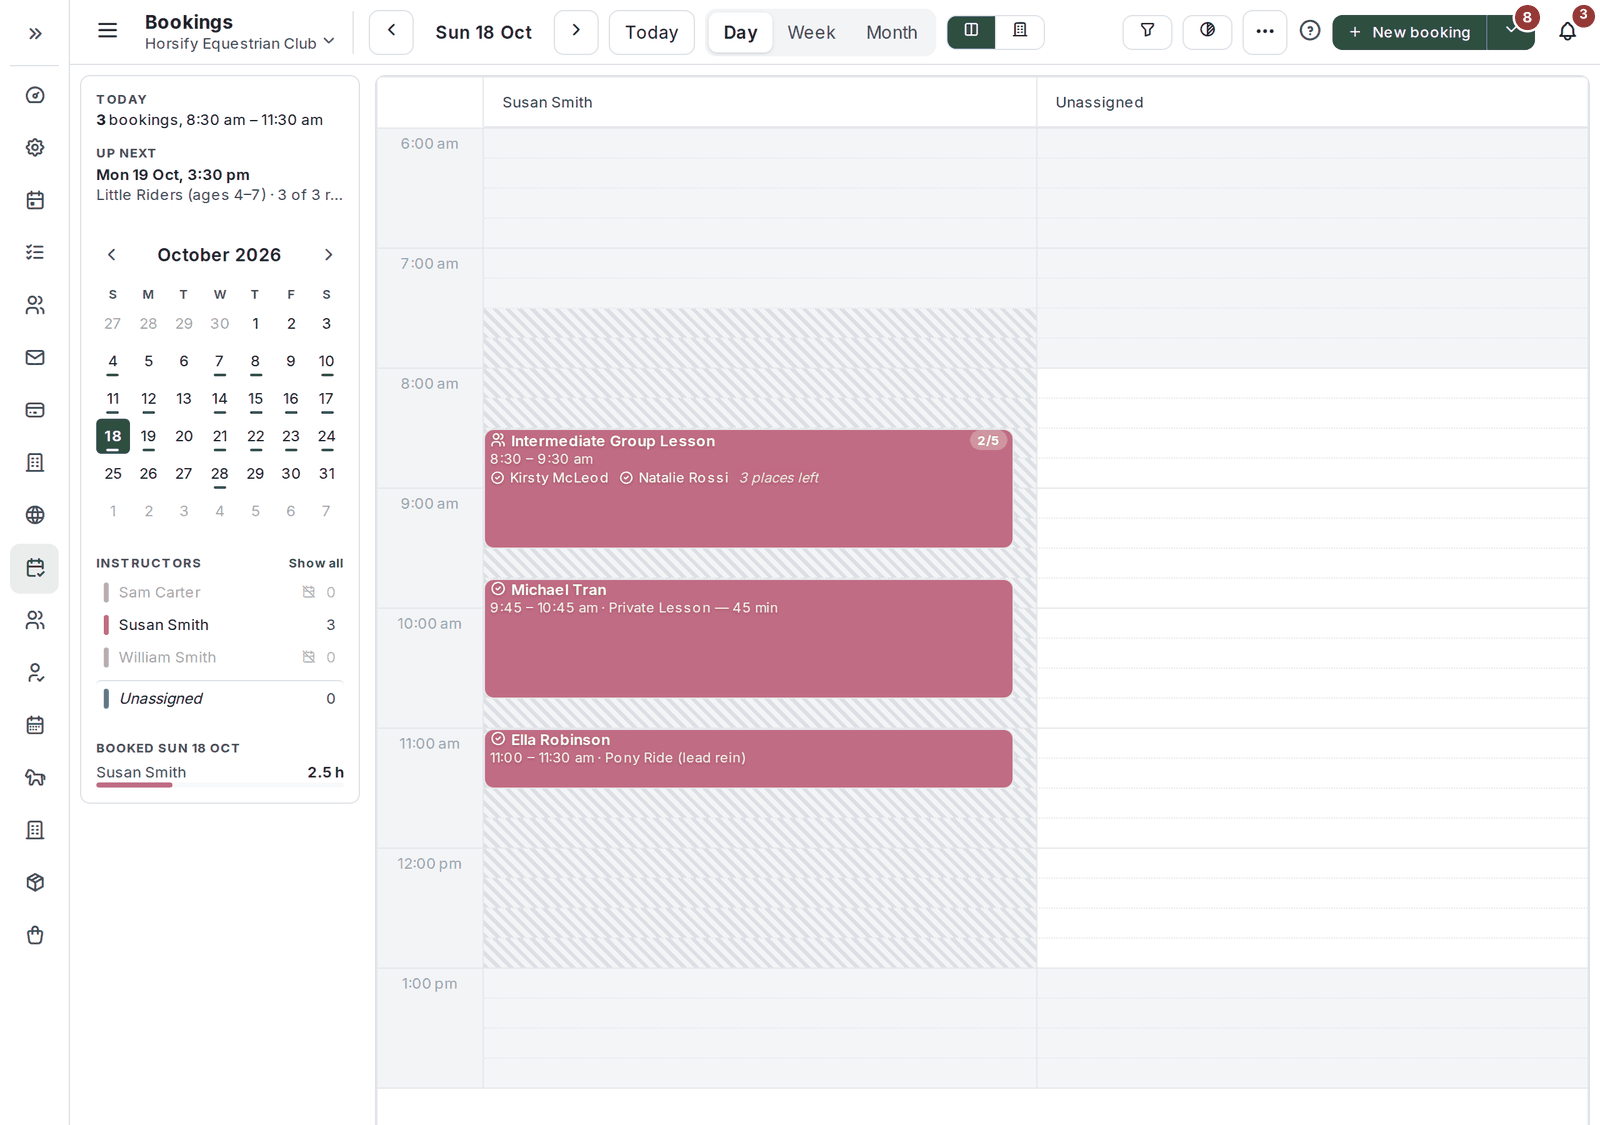Click the New booking button
Screen dimensions: 1600x1125
[x=1410, y=32]
